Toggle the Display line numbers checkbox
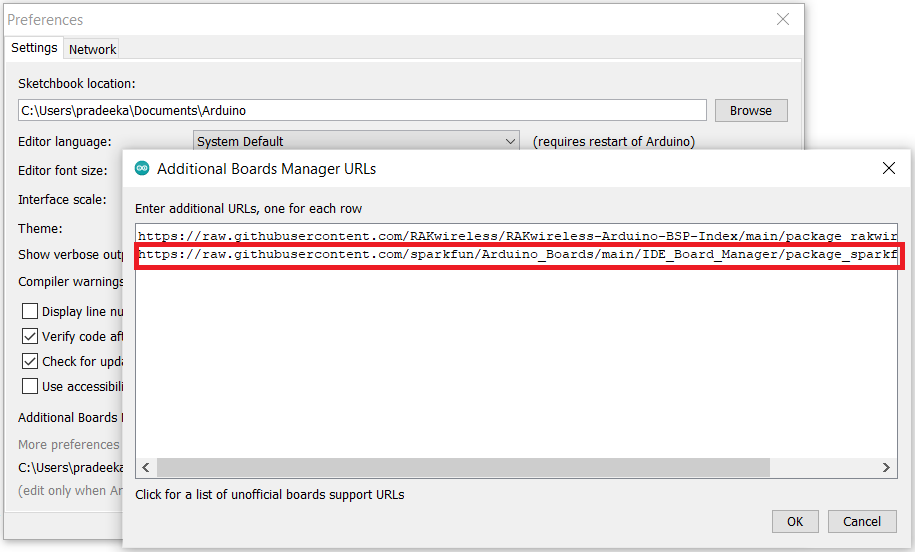Image resolution: width=915 pixels, height=552 pixels. 30,312
